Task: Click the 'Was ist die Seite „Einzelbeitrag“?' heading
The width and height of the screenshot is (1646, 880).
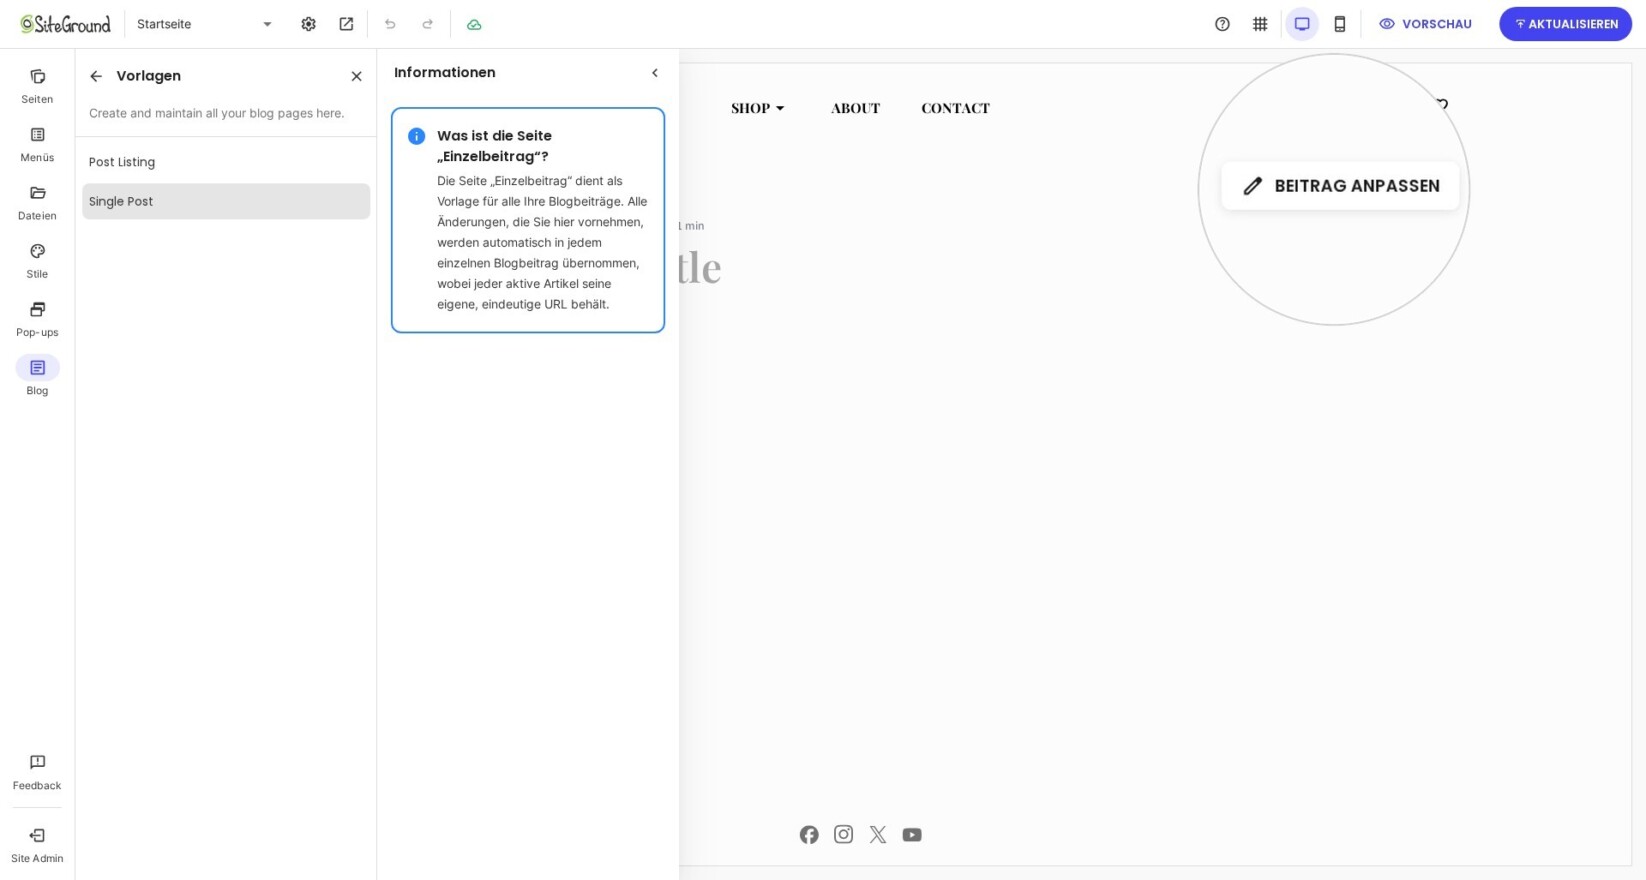Action: (x=494, y=146)
